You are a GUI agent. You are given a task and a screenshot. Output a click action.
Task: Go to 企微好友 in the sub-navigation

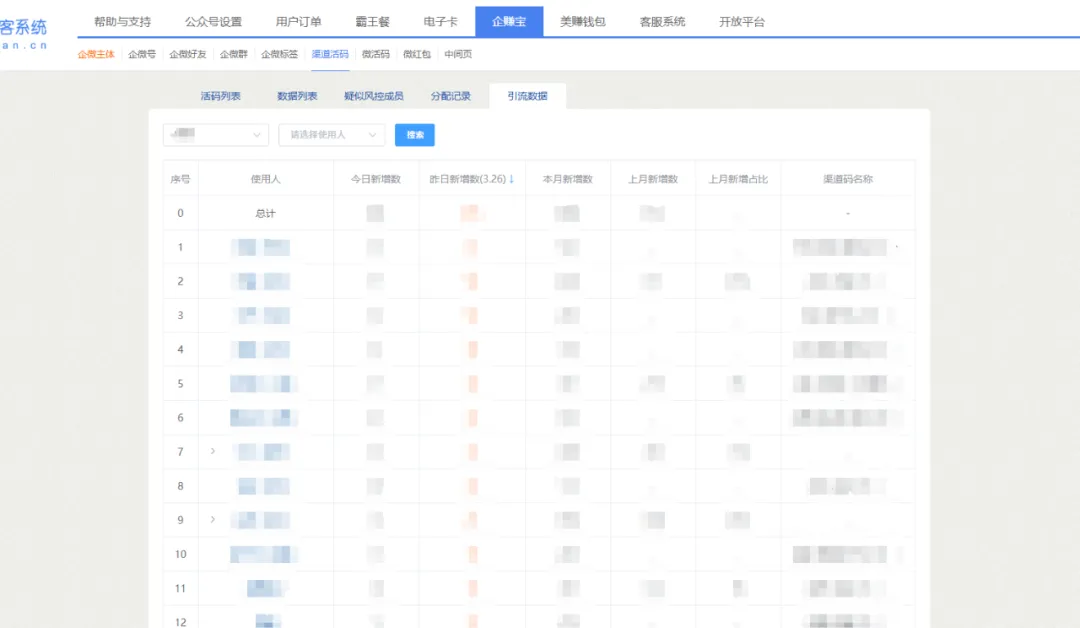[188, 54]
